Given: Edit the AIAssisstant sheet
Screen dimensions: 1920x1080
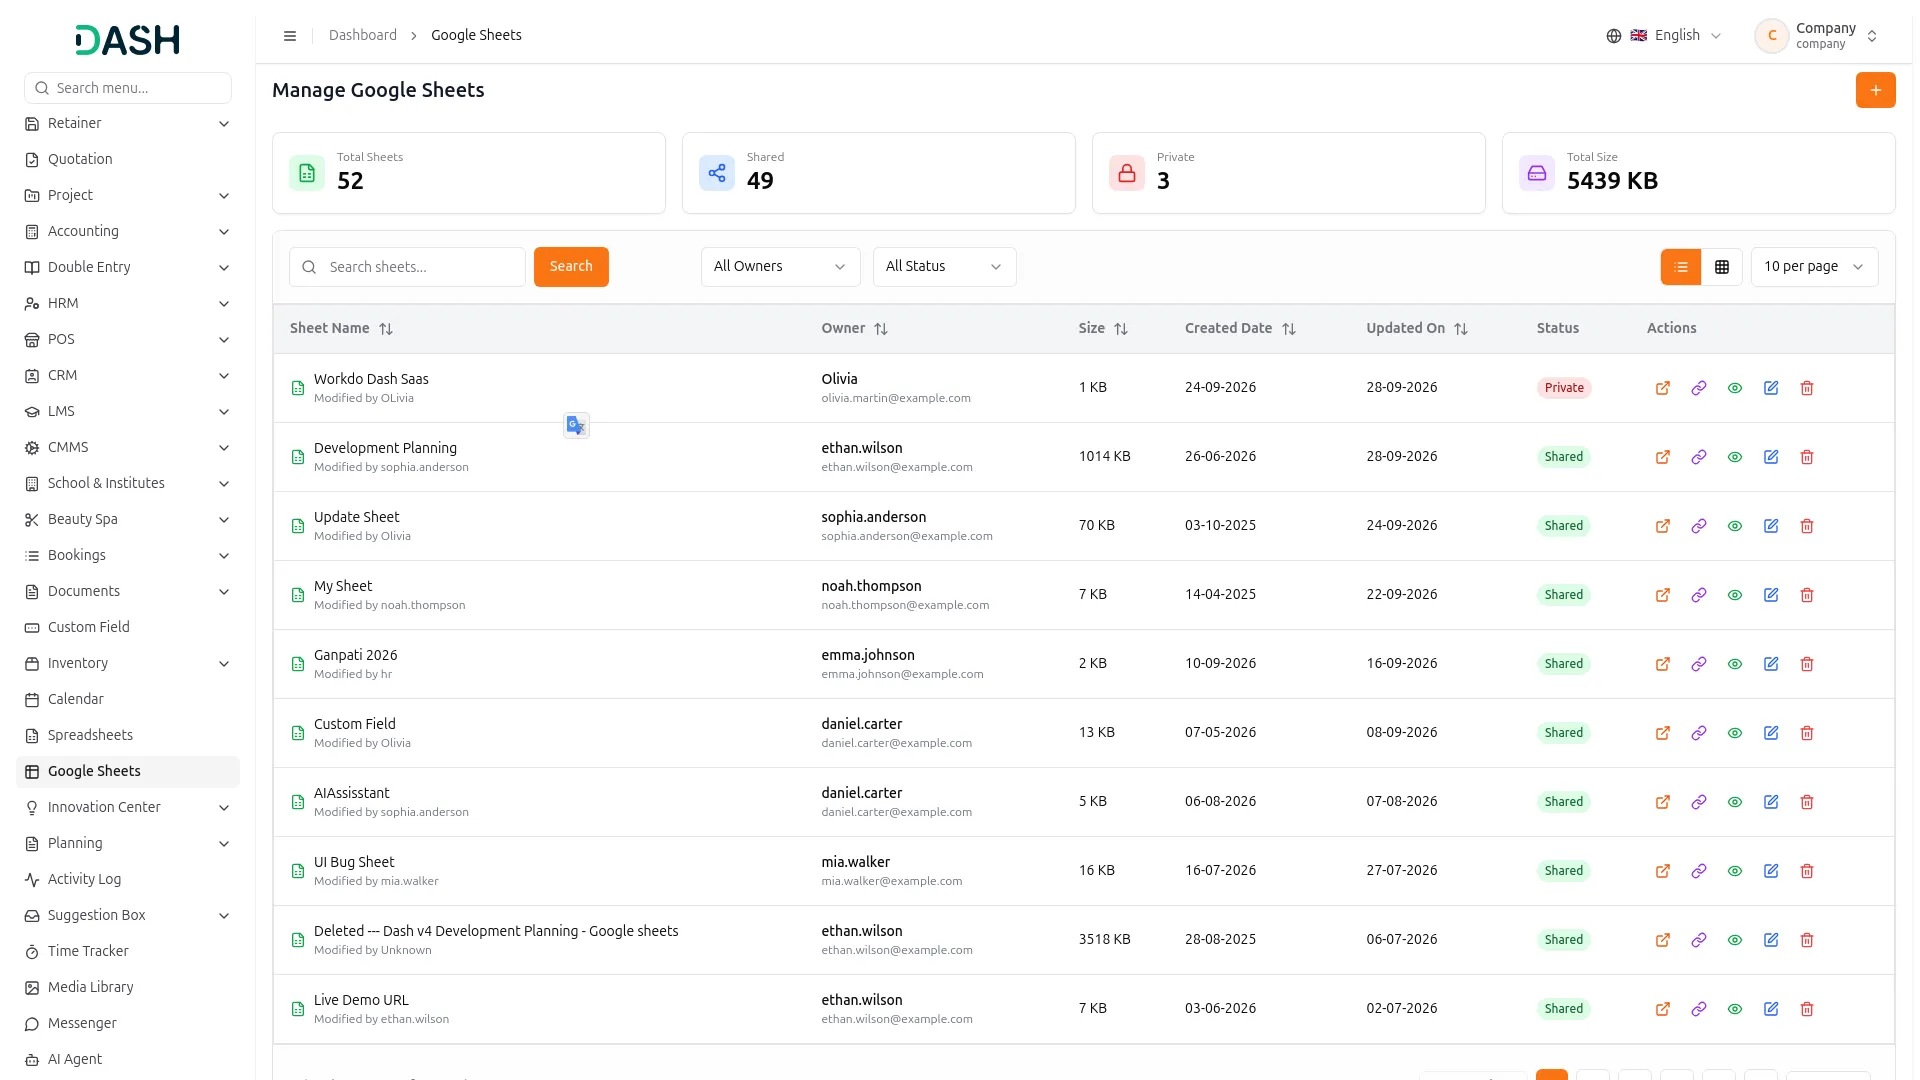Looking at the screenshot, I should (1771, 802).
